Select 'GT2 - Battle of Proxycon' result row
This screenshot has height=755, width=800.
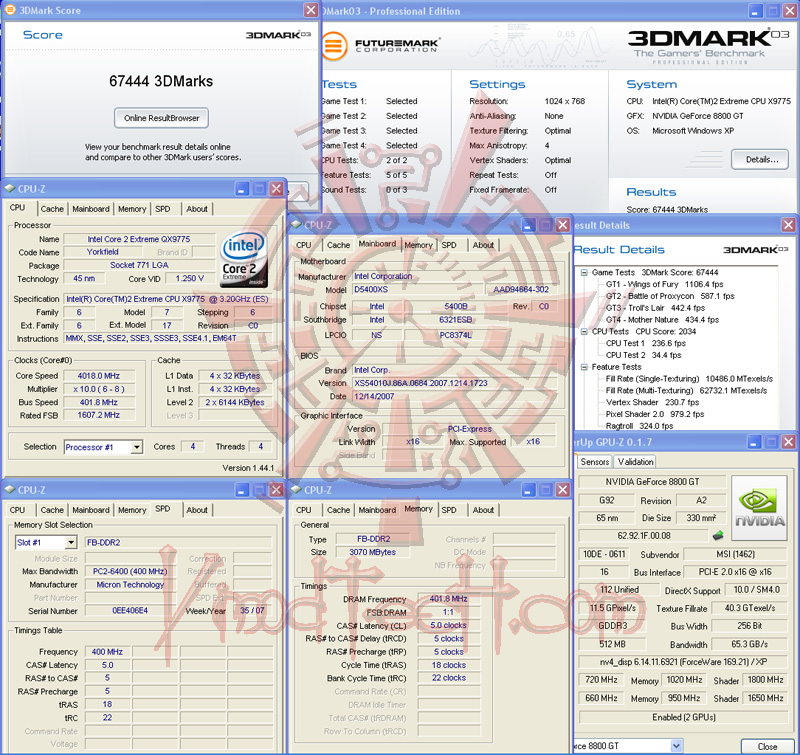click(670, 296)
